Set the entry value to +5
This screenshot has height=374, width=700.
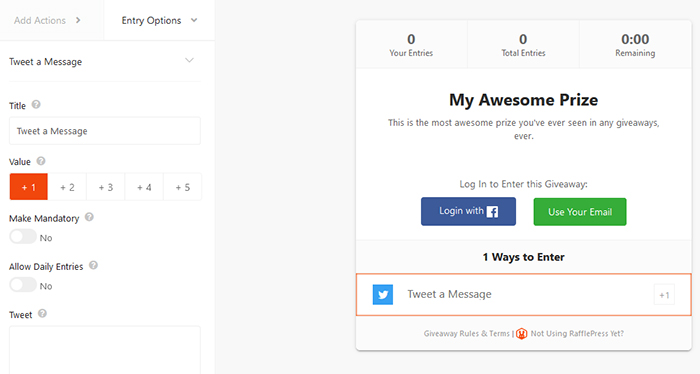point(182,187)
